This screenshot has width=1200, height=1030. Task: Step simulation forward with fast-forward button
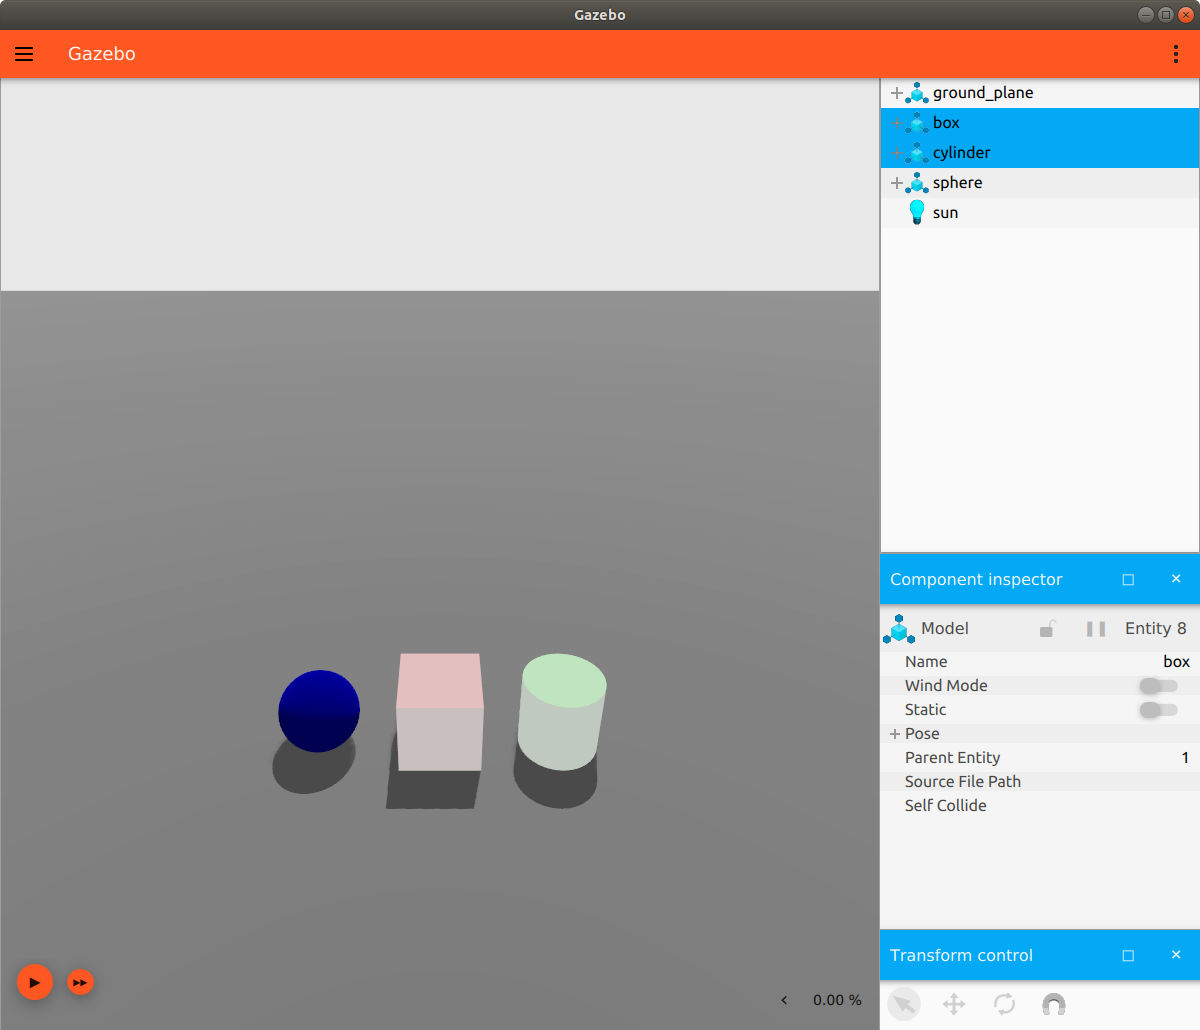tap(80, 982)
